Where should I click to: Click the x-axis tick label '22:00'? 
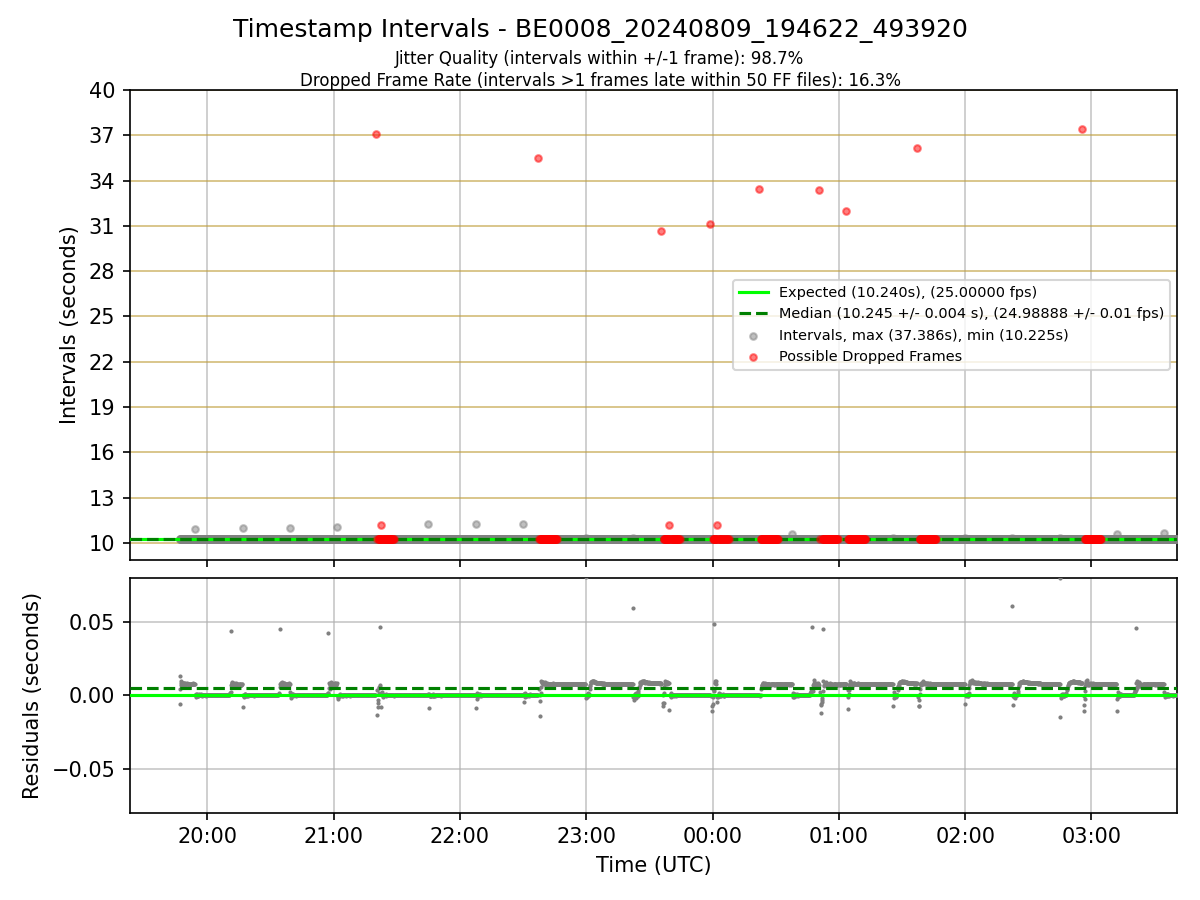(x=460, y=834)
